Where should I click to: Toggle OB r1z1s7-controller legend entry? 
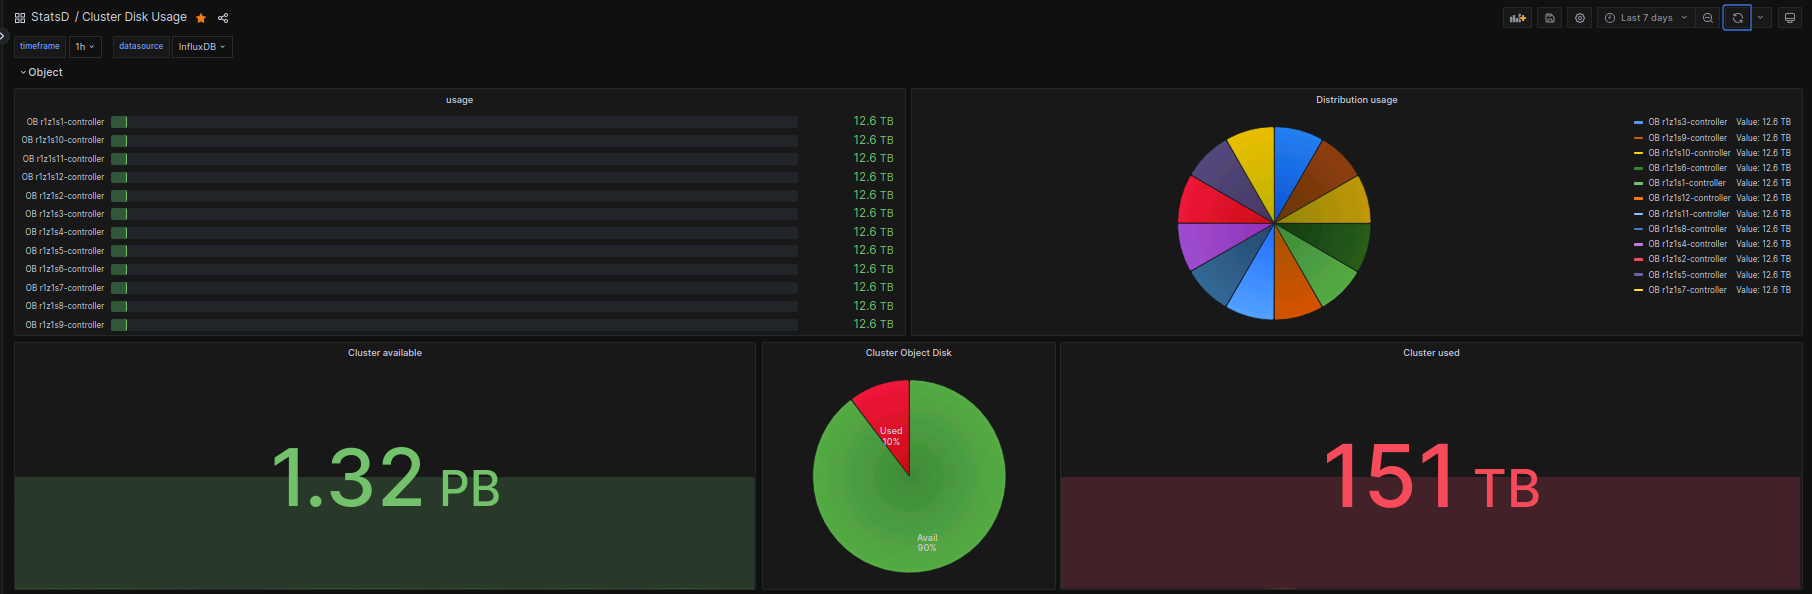[1688, 290]
